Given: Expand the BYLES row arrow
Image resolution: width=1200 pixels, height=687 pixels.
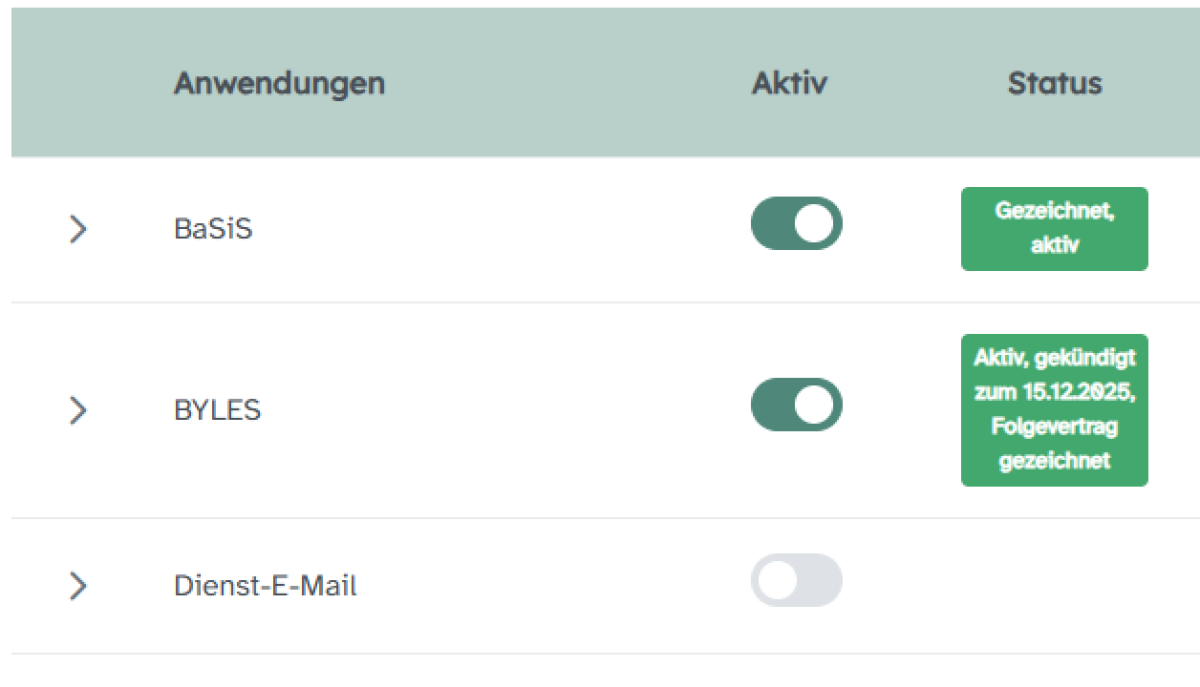Looking at the screenshot, I should tap(78, 410).
